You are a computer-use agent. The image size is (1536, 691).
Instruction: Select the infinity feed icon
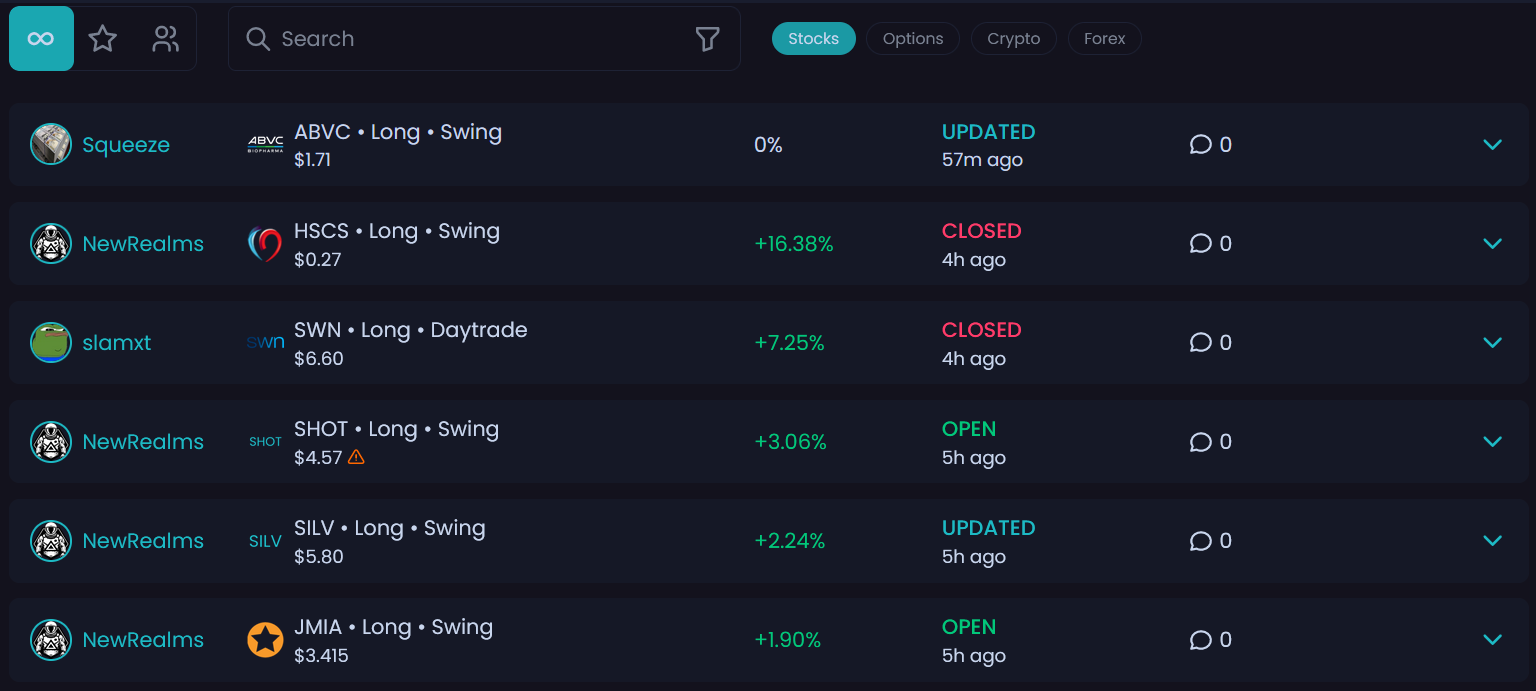pyautogui.click(x=40, y=38)
